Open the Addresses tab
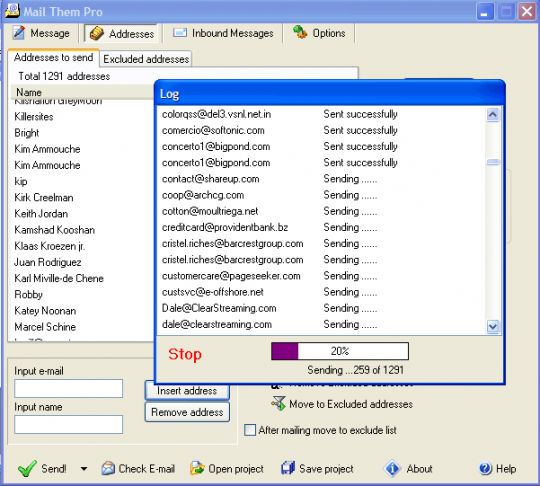Viewport: 540px width, 486px height. coord(122,33)
